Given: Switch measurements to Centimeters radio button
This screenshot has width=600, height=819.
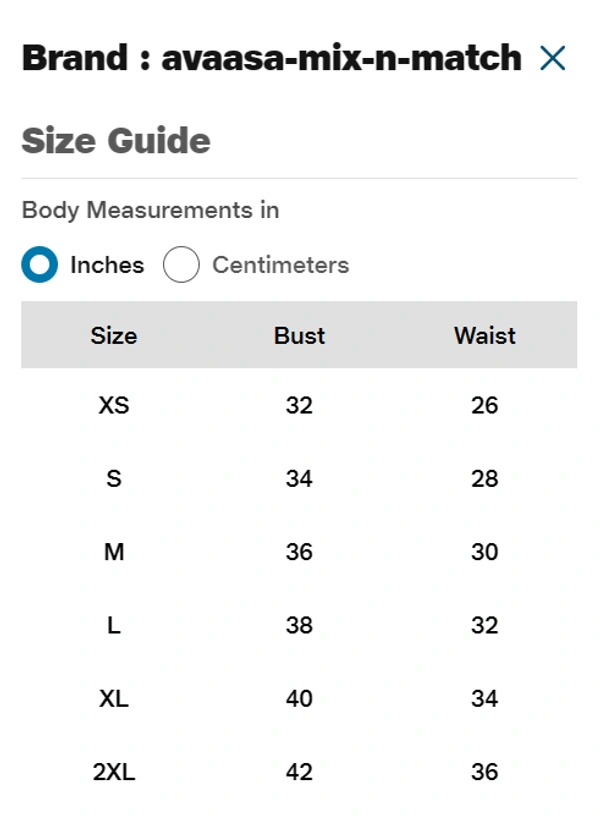Looking at the screenshot, I should [x=181, y=265].
